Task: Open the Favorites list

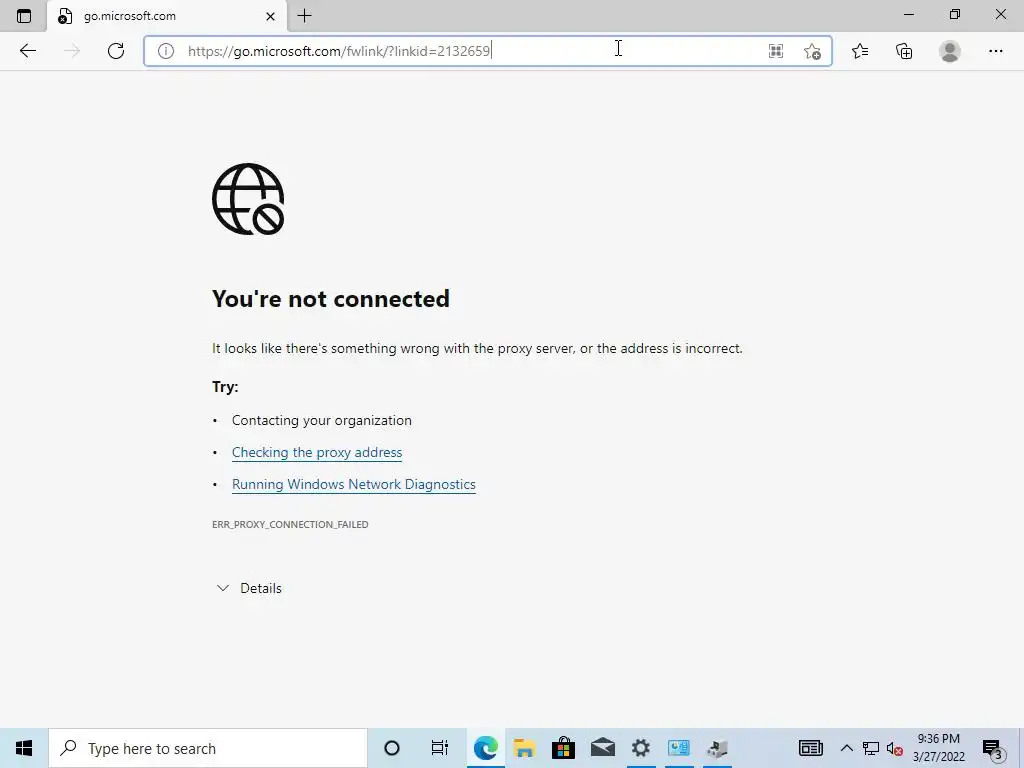Action: [860, 51]
